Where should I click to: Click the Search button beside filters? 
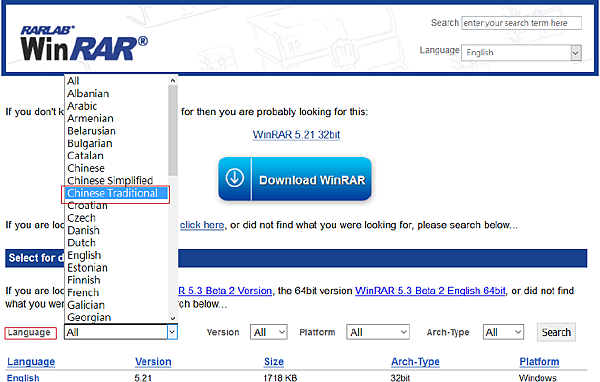click(556, 332)
